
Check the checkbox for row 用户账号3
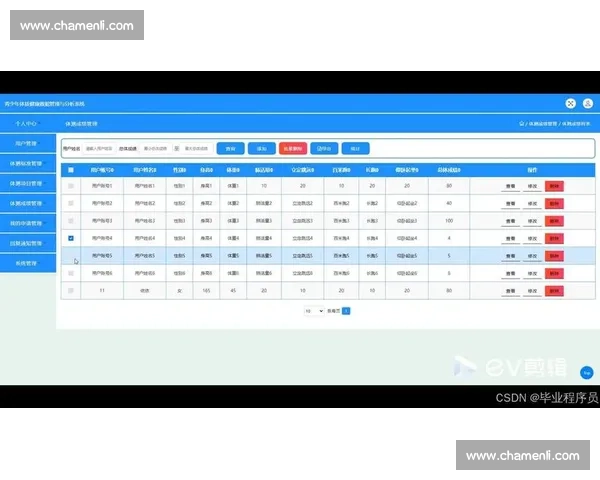pos(71,221)
